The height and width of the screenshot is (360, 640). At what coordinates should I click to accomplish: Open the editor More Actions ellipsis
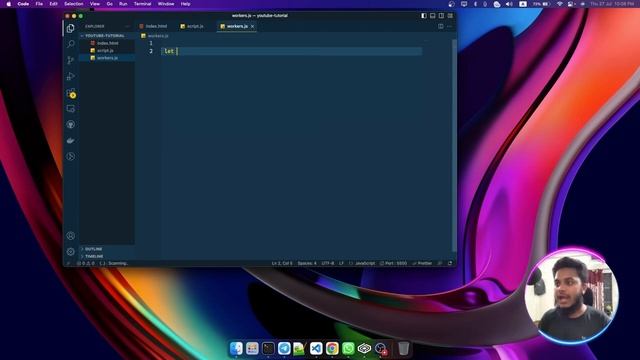click(x=449, y=26)
